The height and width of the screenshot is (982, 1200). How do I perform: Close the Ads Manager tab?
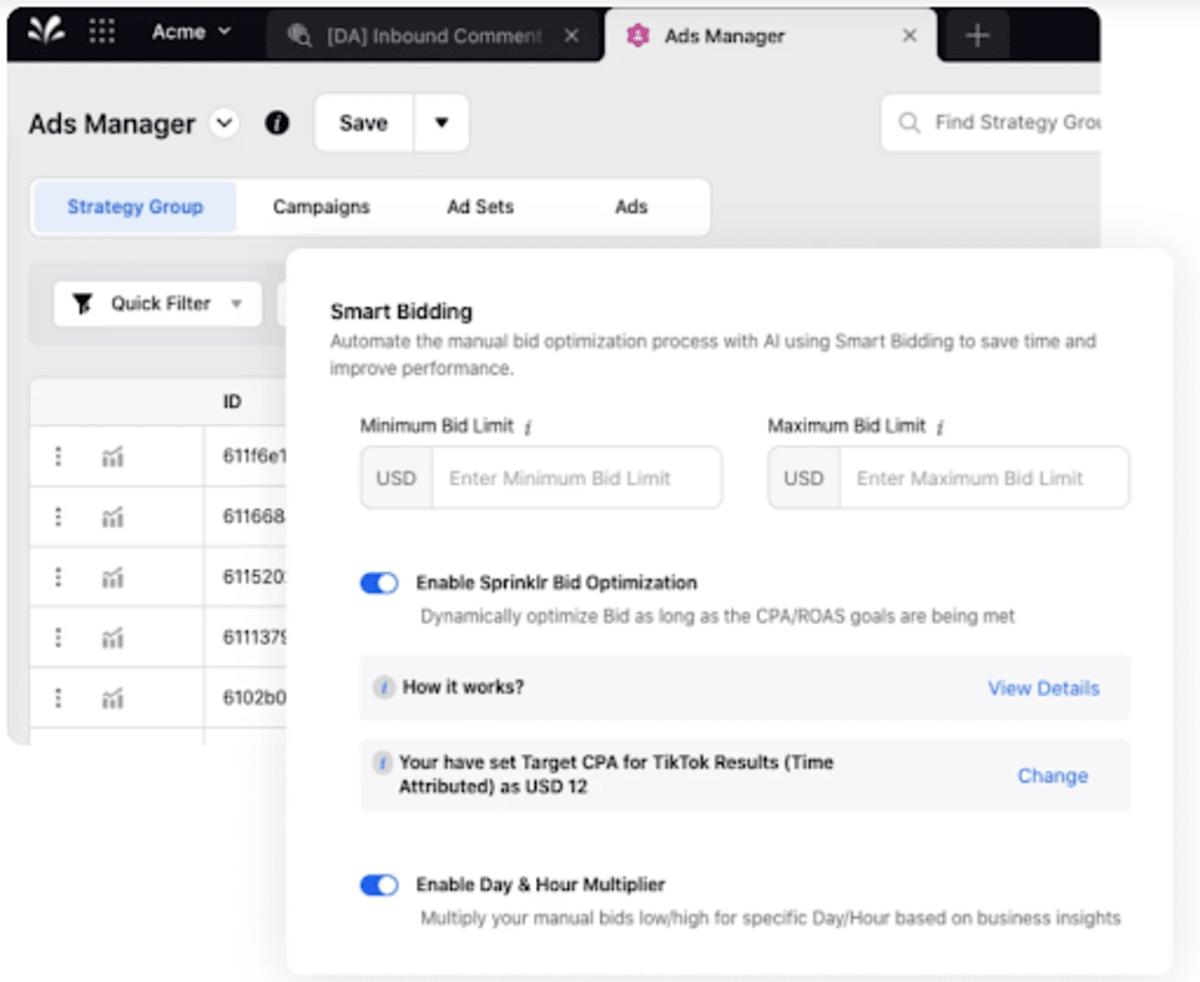click(x=909, y=36)
